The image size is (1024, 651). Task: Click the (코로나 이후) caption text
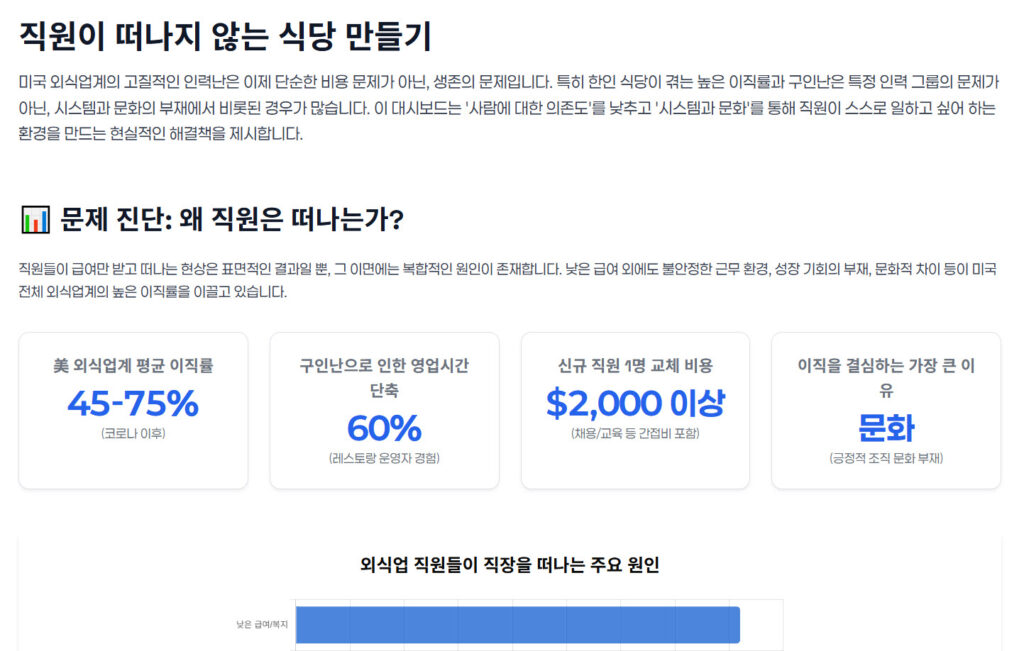coord(133,434)
